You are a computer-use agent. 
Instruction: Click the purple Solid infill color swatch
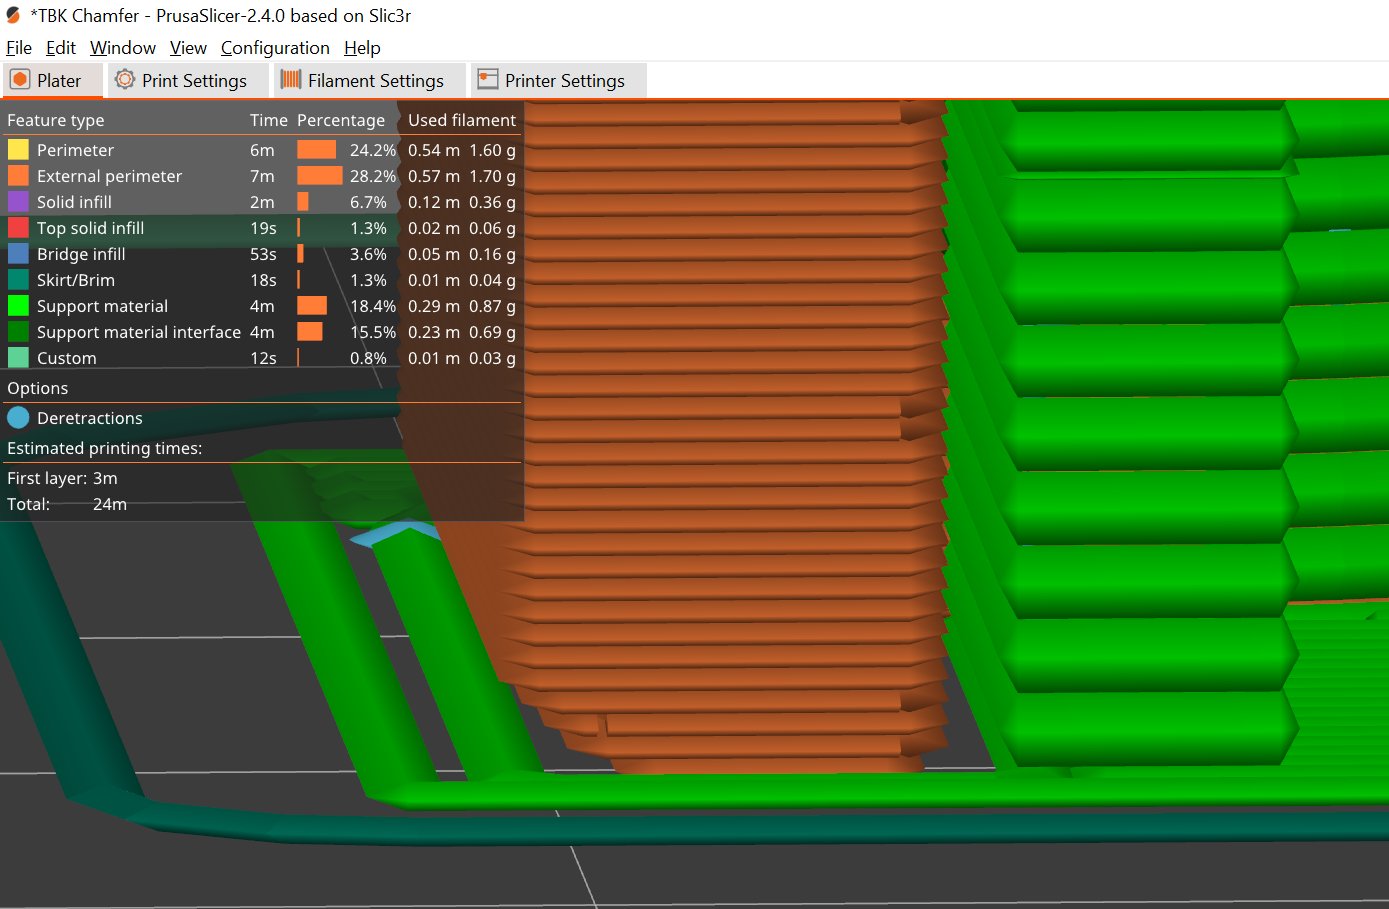click(x=18, y=202)
